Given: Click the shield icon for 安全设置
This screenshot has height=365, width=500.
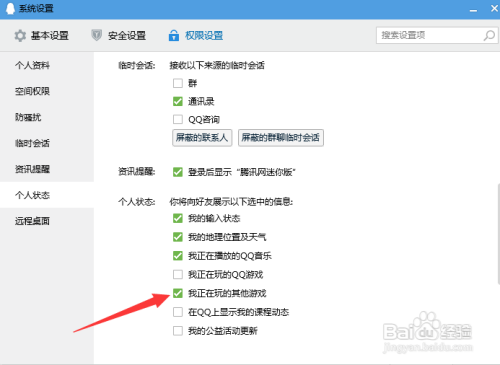Looking at the screenshot, I should (x=96, y=35).
